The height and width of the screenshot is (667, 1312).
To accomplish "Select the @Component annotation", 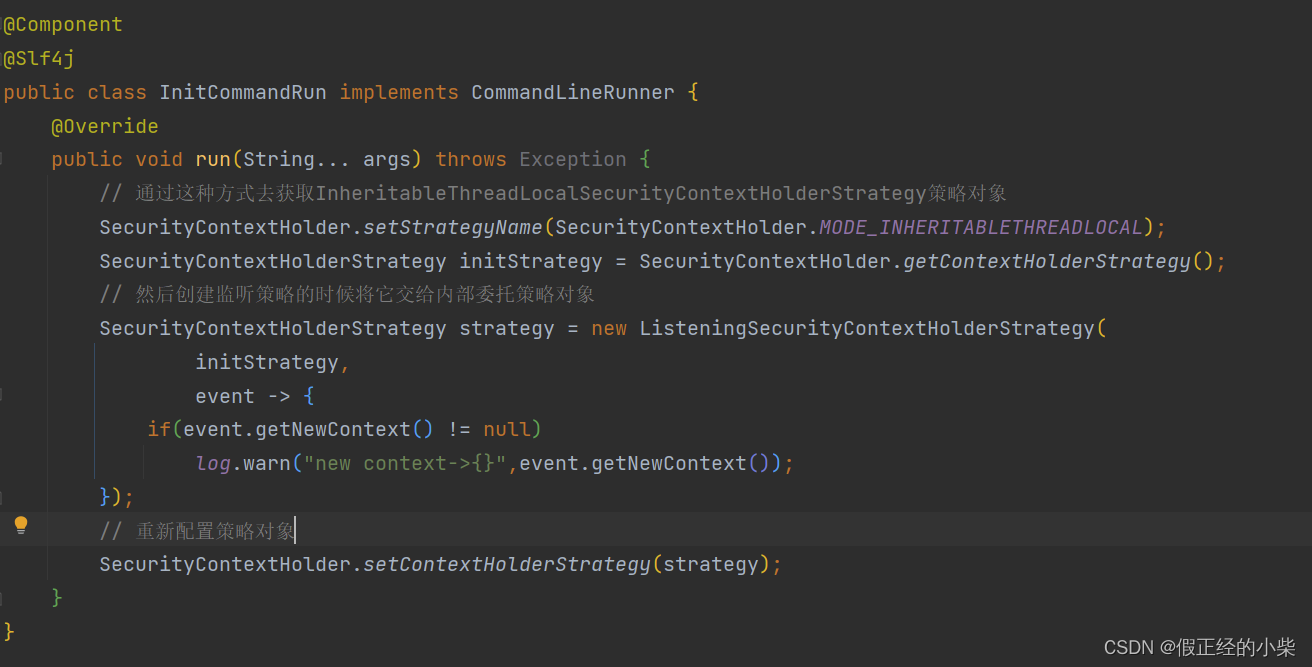I will point(62,24).
